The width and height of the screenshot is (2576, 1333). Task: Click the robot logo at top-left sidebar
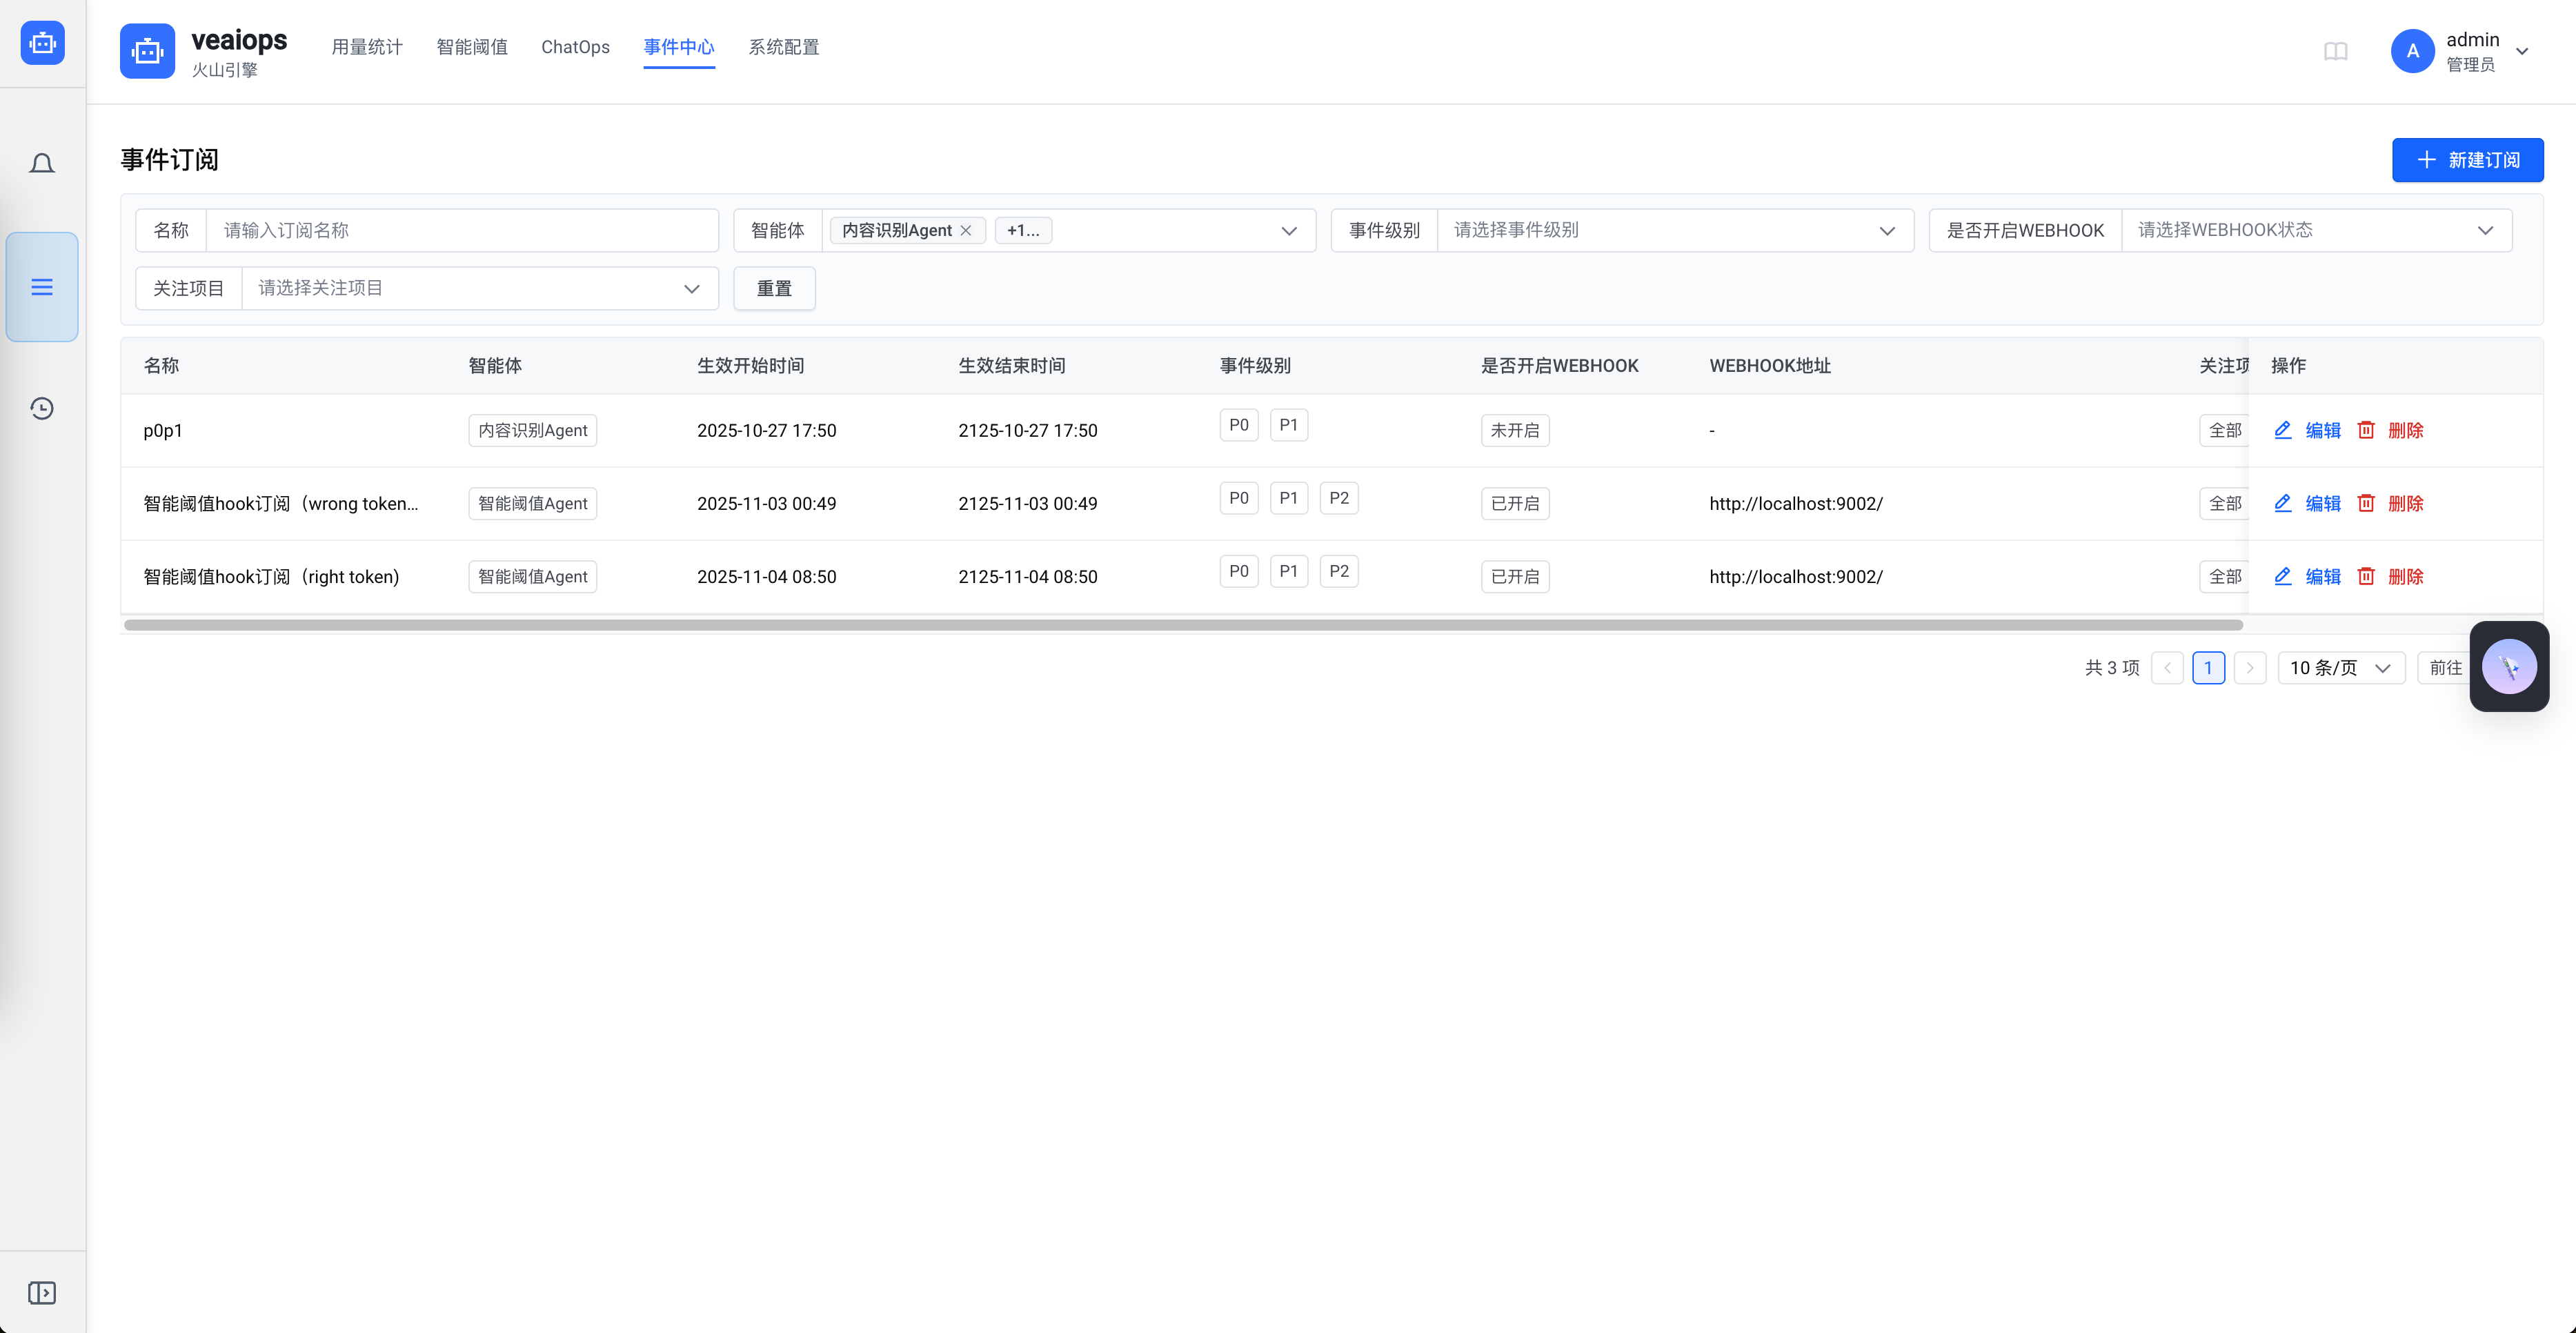click(42, 43)
